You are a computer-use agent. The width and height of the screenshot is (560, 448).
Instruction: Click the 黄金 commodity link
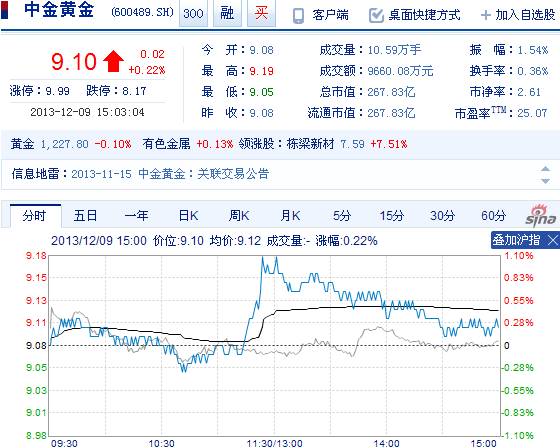[x=22, y=144]
